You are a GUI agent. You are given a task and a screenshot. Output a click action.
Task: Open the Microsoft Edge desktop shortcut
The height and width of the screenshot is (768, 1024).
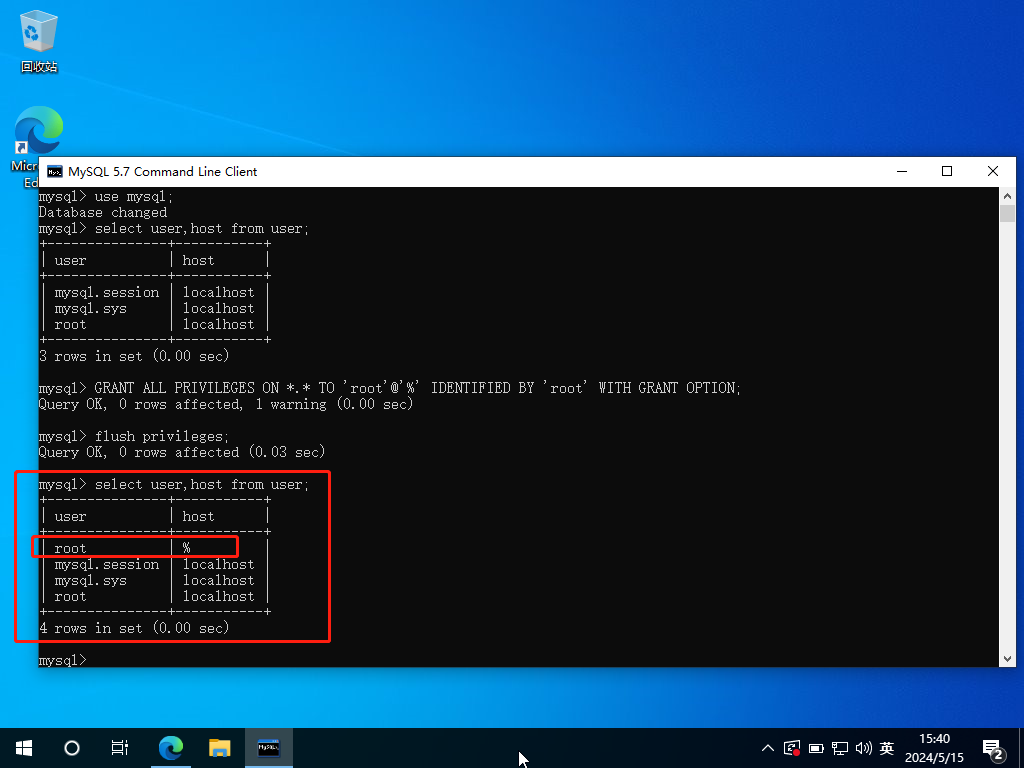37,135
